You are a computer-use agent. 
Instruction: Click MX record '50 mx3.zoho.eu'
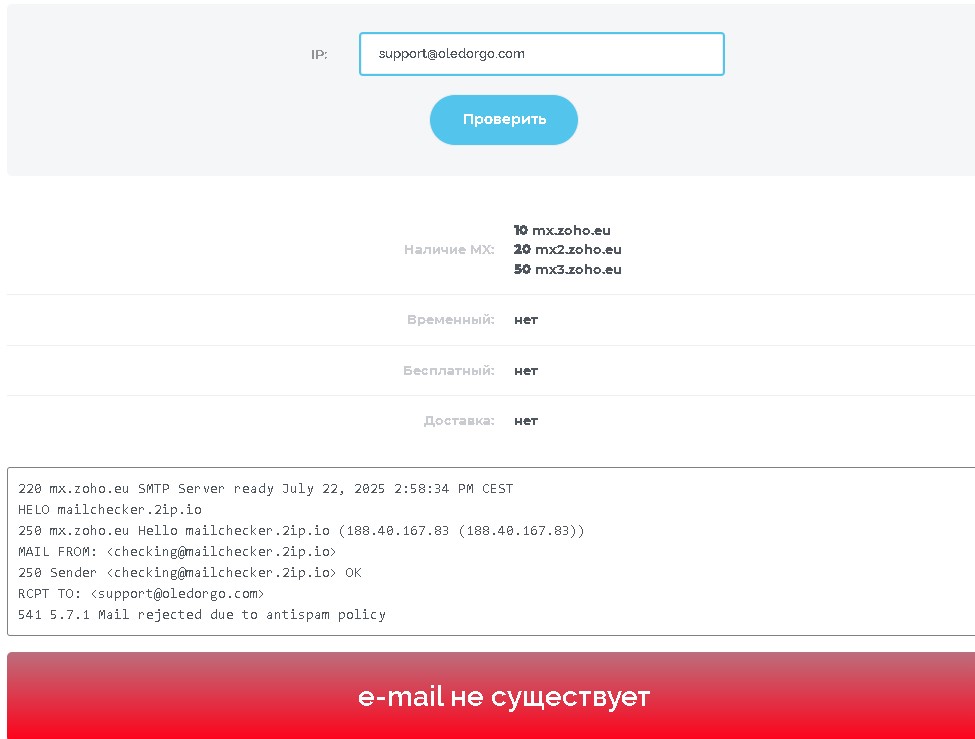click(x=568, y=269)
